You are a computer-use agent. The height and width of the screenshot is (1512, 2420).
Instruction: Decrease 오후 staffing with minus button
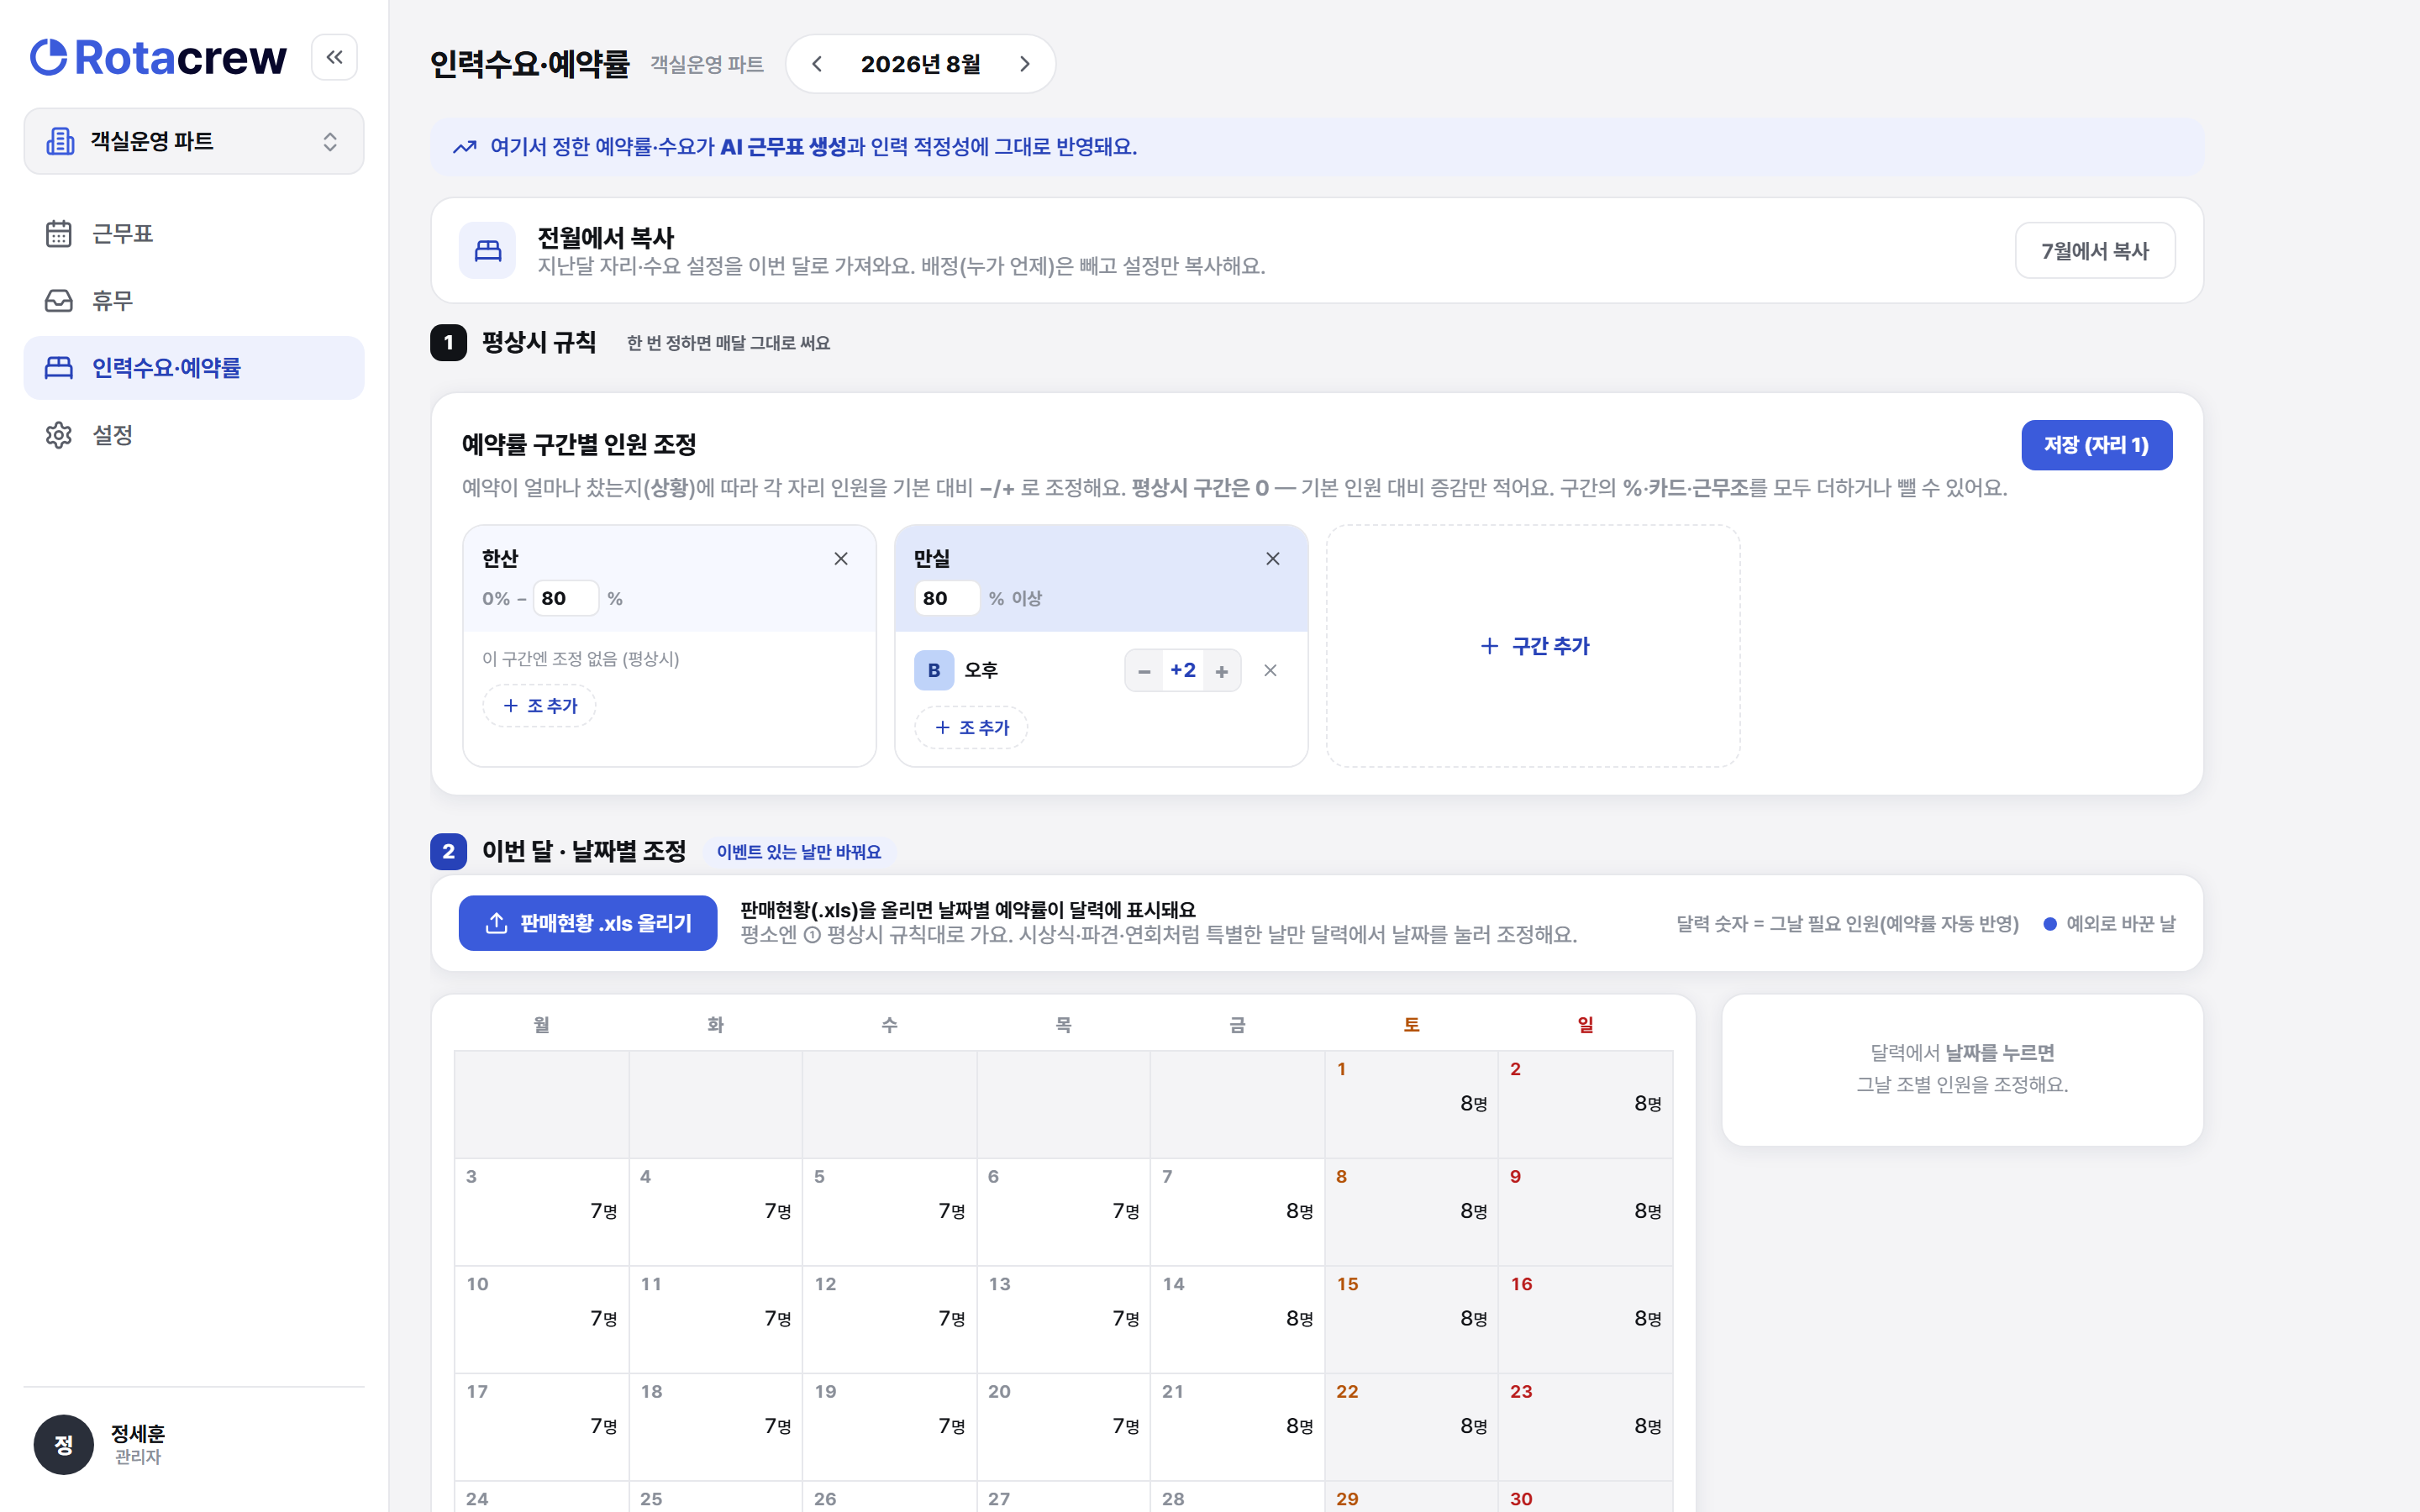click(1145, 671)
